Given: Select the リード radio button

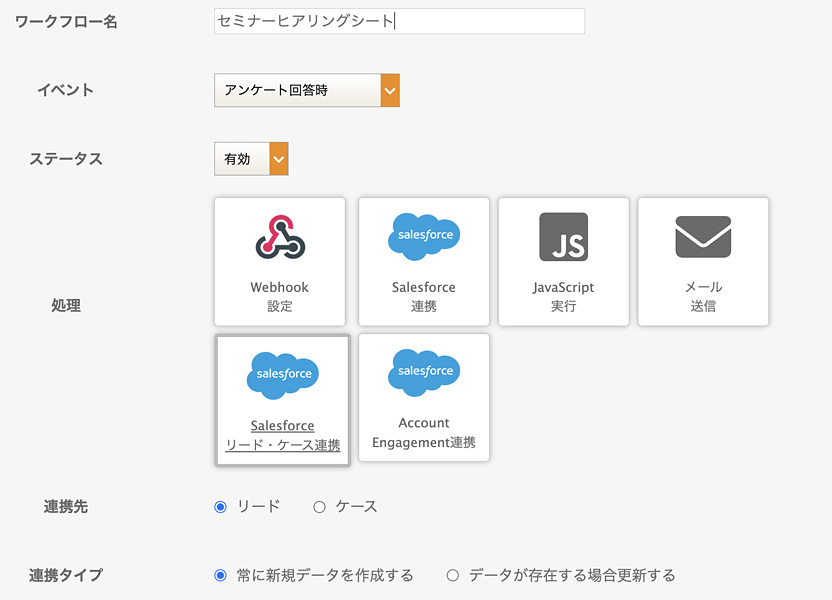Looking at the screenshot, I should tap(220, 507).
